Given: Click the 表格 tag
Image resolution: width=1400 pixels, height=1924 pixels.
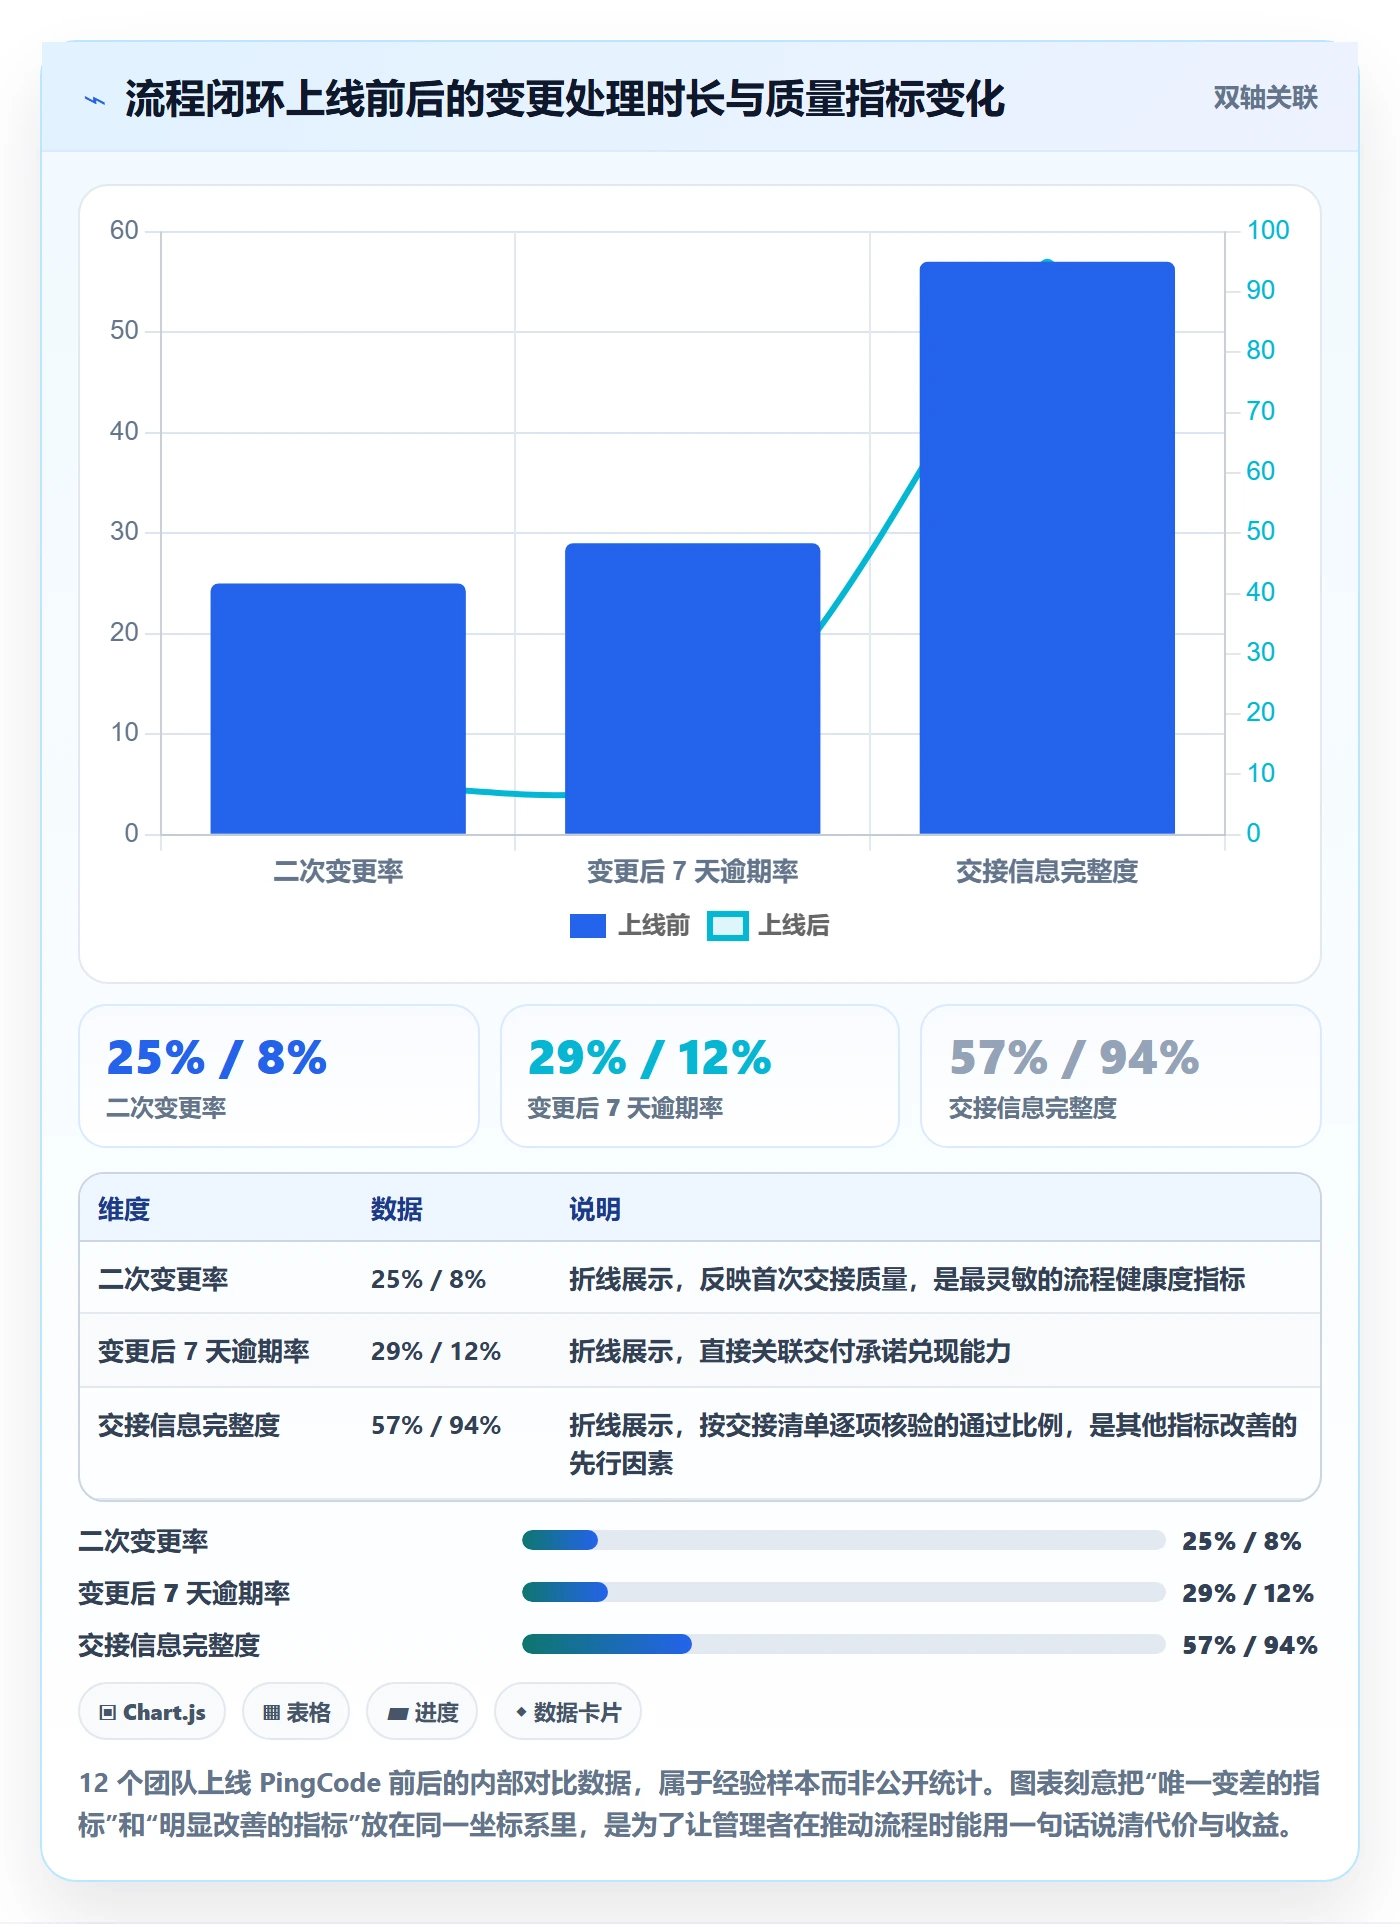Looking at the screenshot, I should click(296, 1712).
